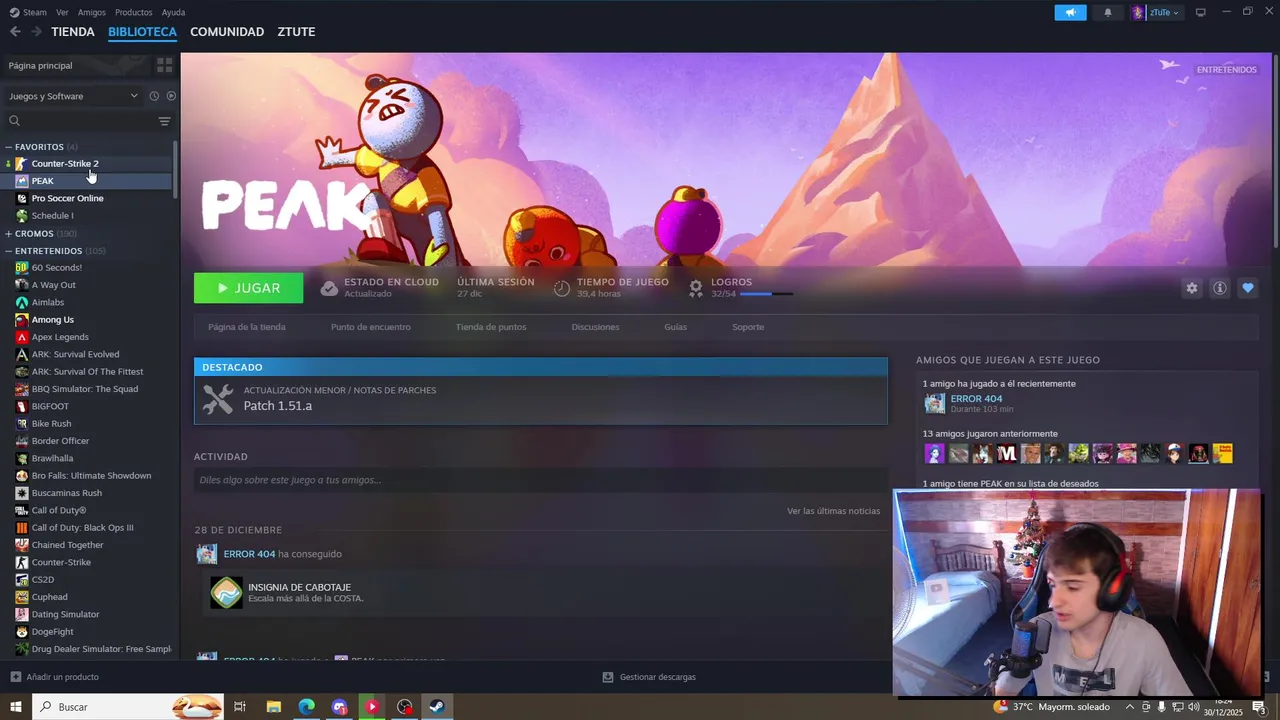Click the Patch 1.51.a wrench icon
Screen dimensions: 1280x720
[x=218, y=399]
